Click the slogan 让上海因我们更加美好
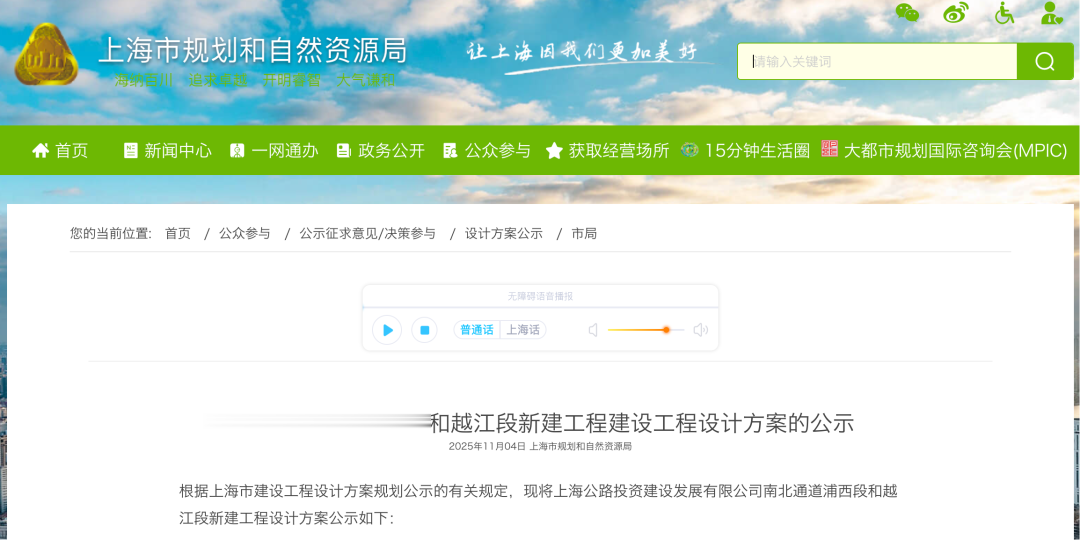The width and height of the screenshot is (1080, 540). [x=583, y=54]
